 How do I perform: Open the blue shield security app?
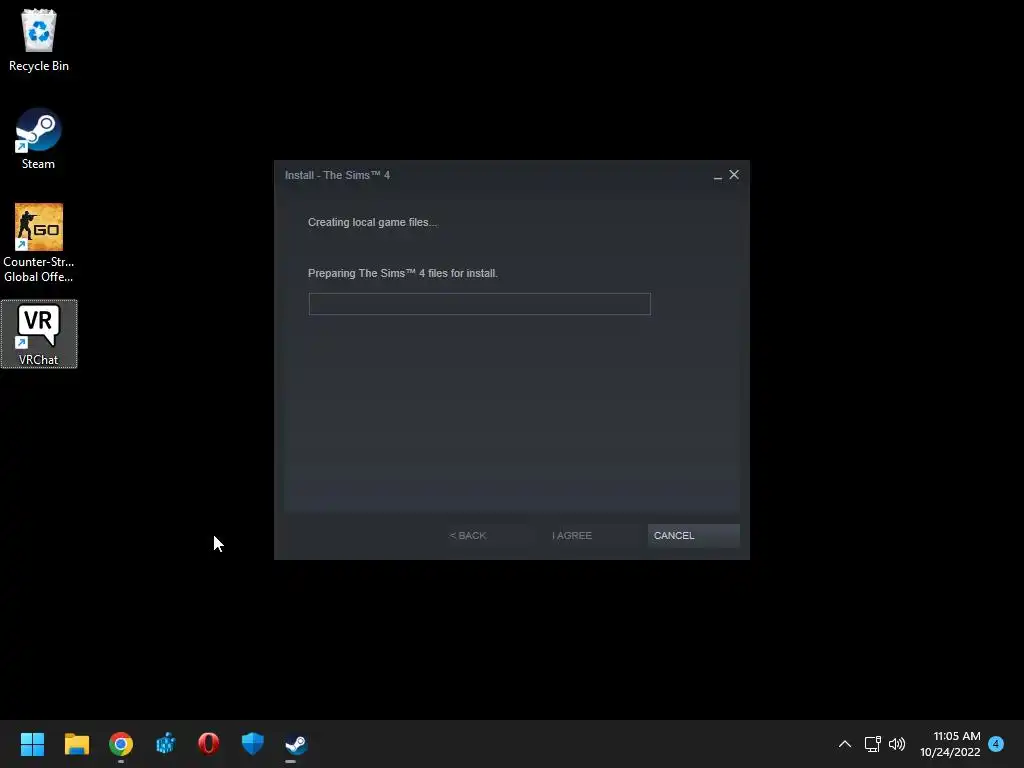[253, 744]
